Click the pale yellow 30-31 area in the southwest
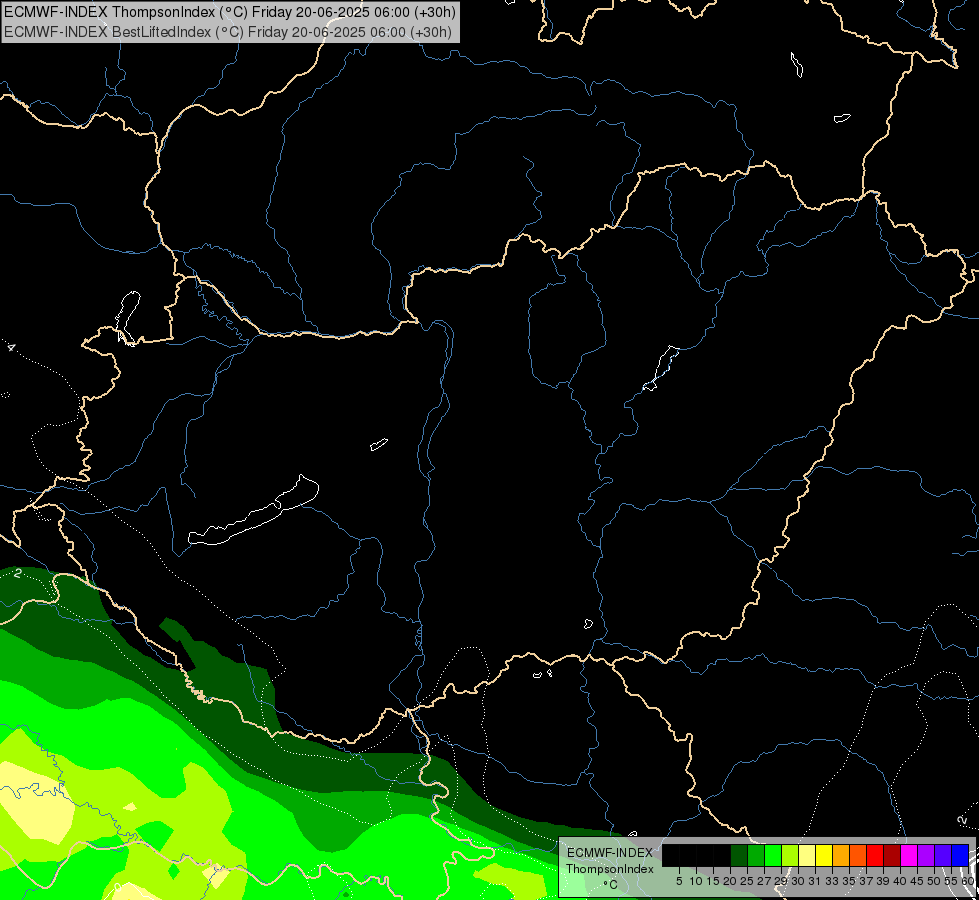The width and height of the screenshot is (979, 900). click(37, 806)
